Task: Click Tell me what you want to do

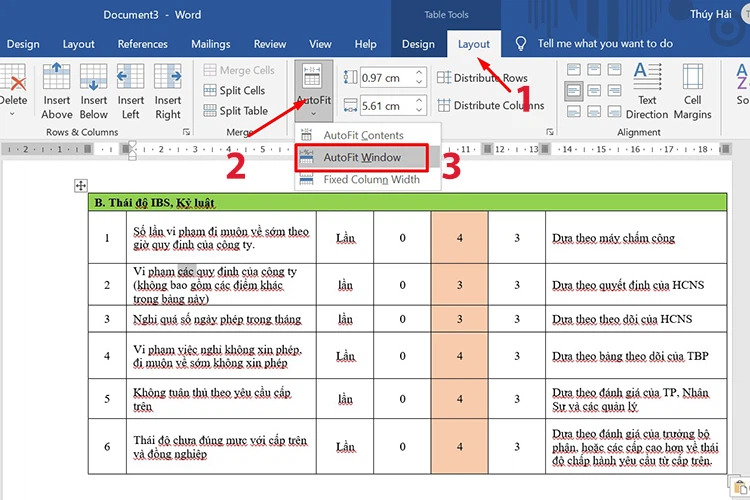Action: pos(605,44)
